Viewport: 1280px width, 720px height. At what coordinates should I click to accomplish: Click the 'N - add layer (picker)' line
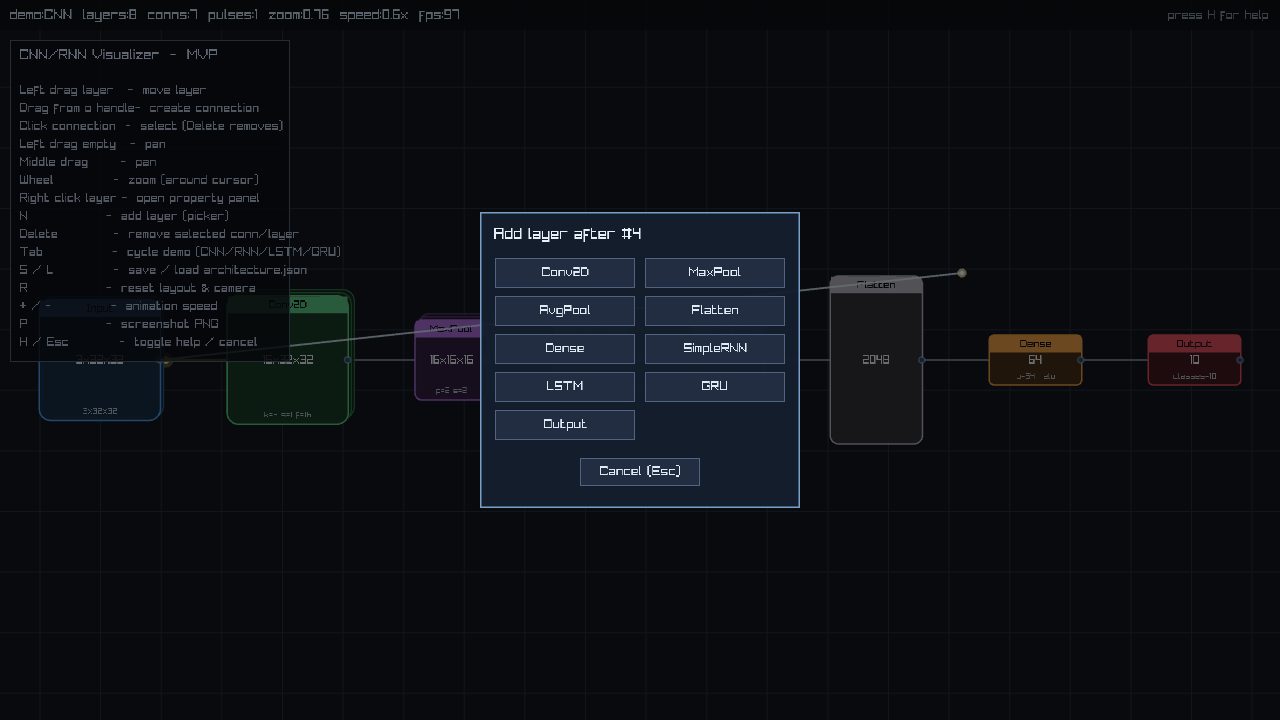click(124, 216)
